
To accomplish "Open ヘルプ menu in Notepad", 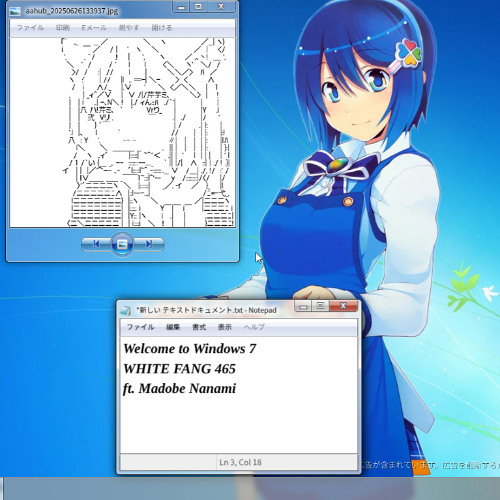I will click(254, 327).
